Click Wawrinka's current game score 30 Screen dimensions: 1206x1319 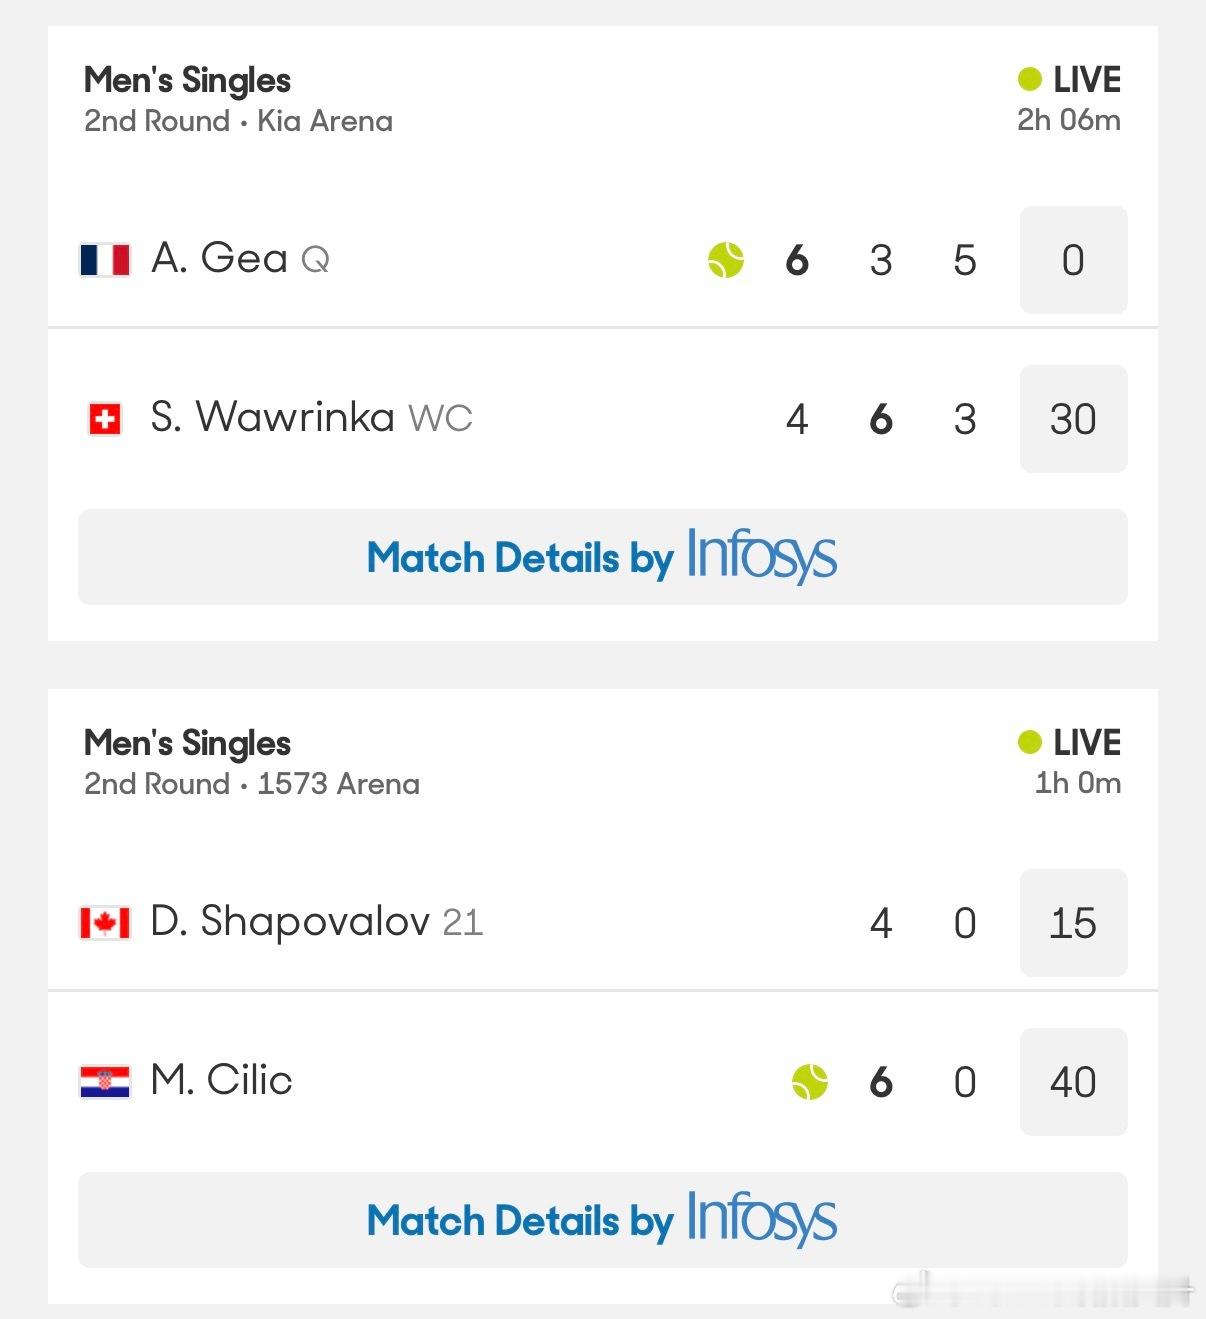click(x=1074, y=419)
